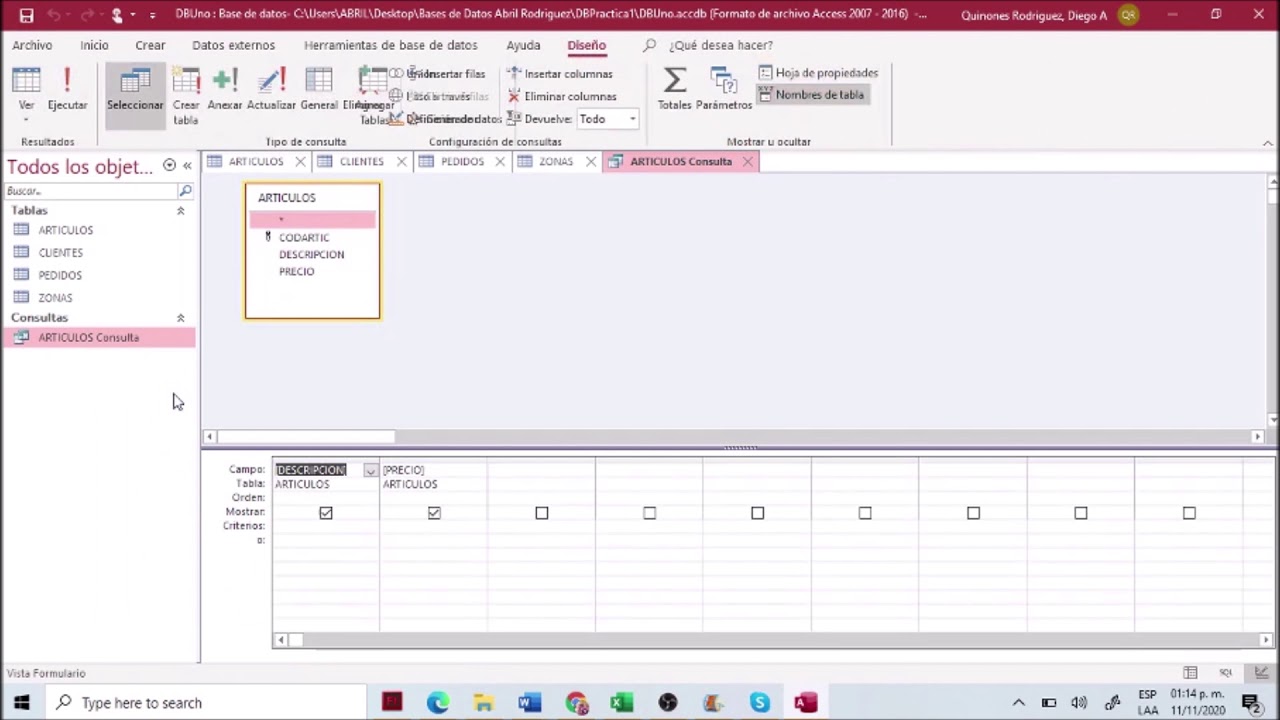This screenshot has width=1280, height=720.
Task: Uncheck Mostrar for PRECIO column
Action: [434, 513]
